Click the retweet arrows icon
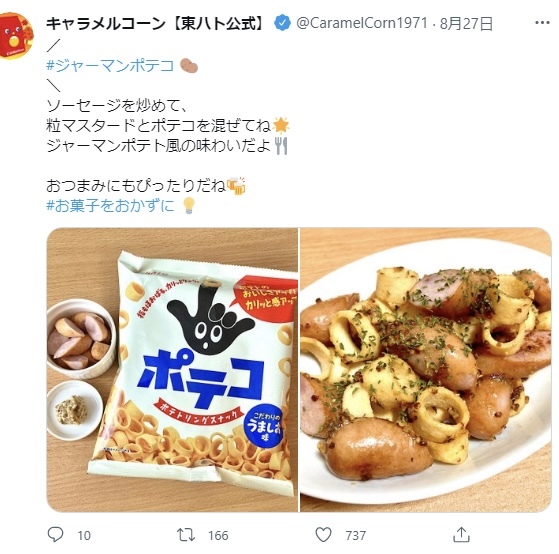Image resolution: width=559 pixels, height=554 pixels. pyautogui.click(x=186, y=535)
